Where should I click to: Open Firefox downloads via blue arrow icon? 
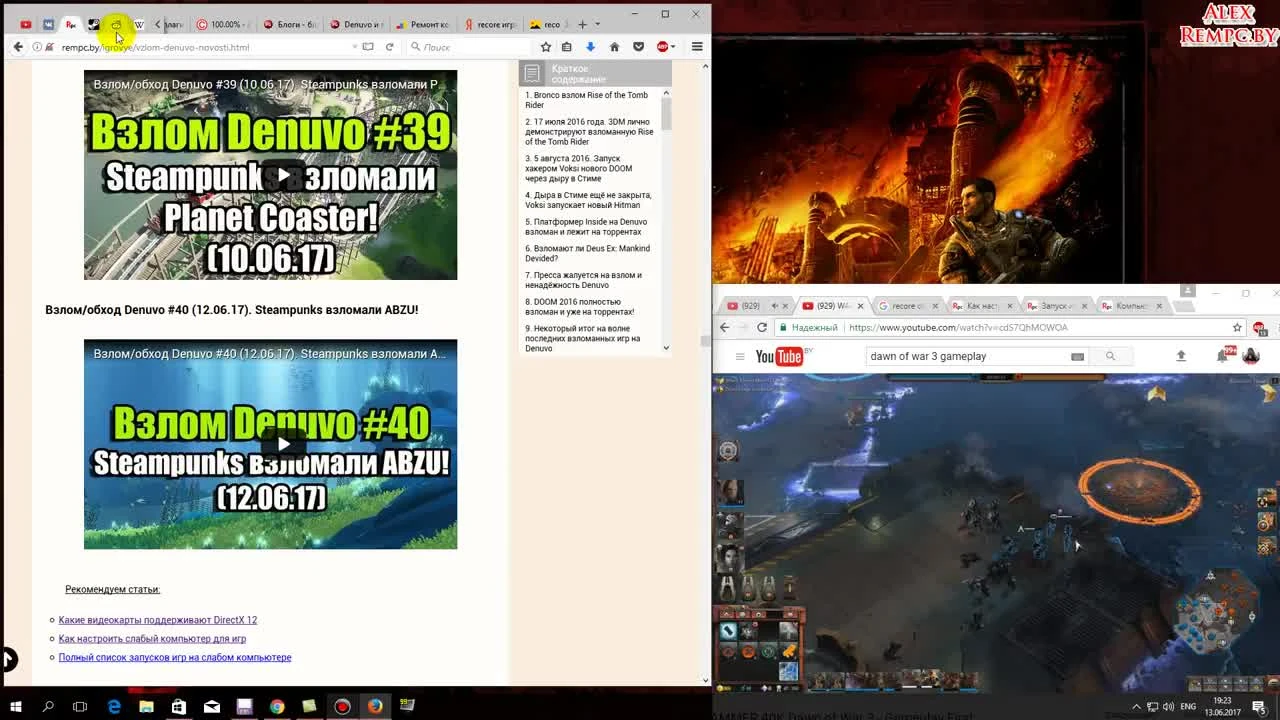tap(591, 46)
